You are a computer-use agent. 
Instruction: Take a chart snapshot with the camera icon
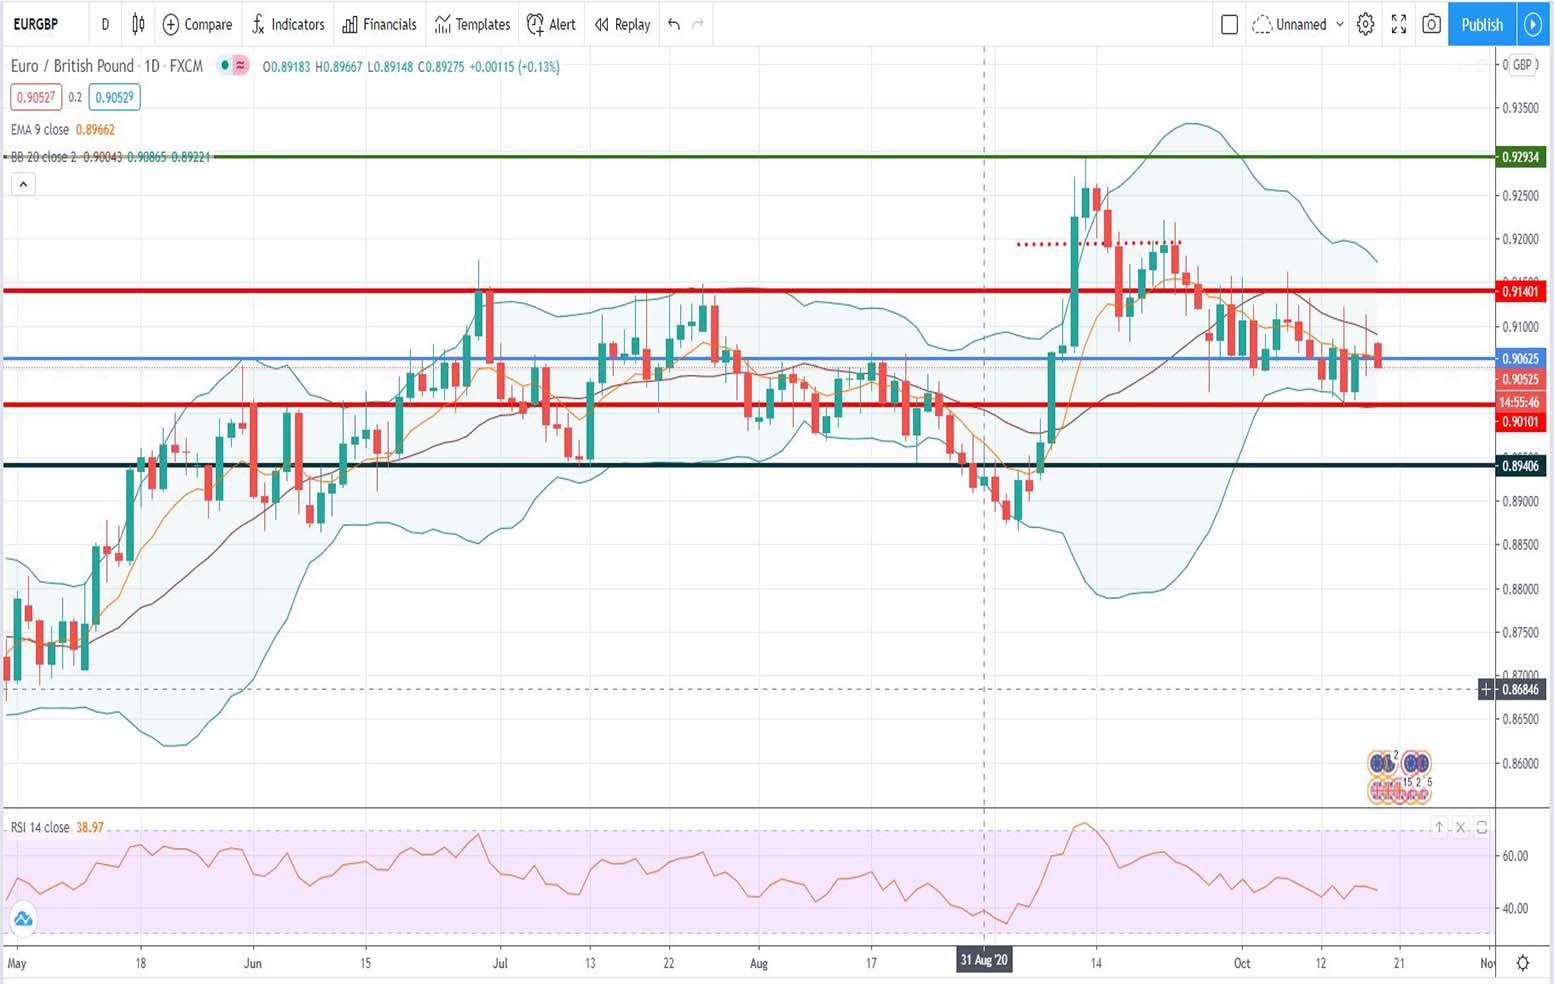(1430, 24)
